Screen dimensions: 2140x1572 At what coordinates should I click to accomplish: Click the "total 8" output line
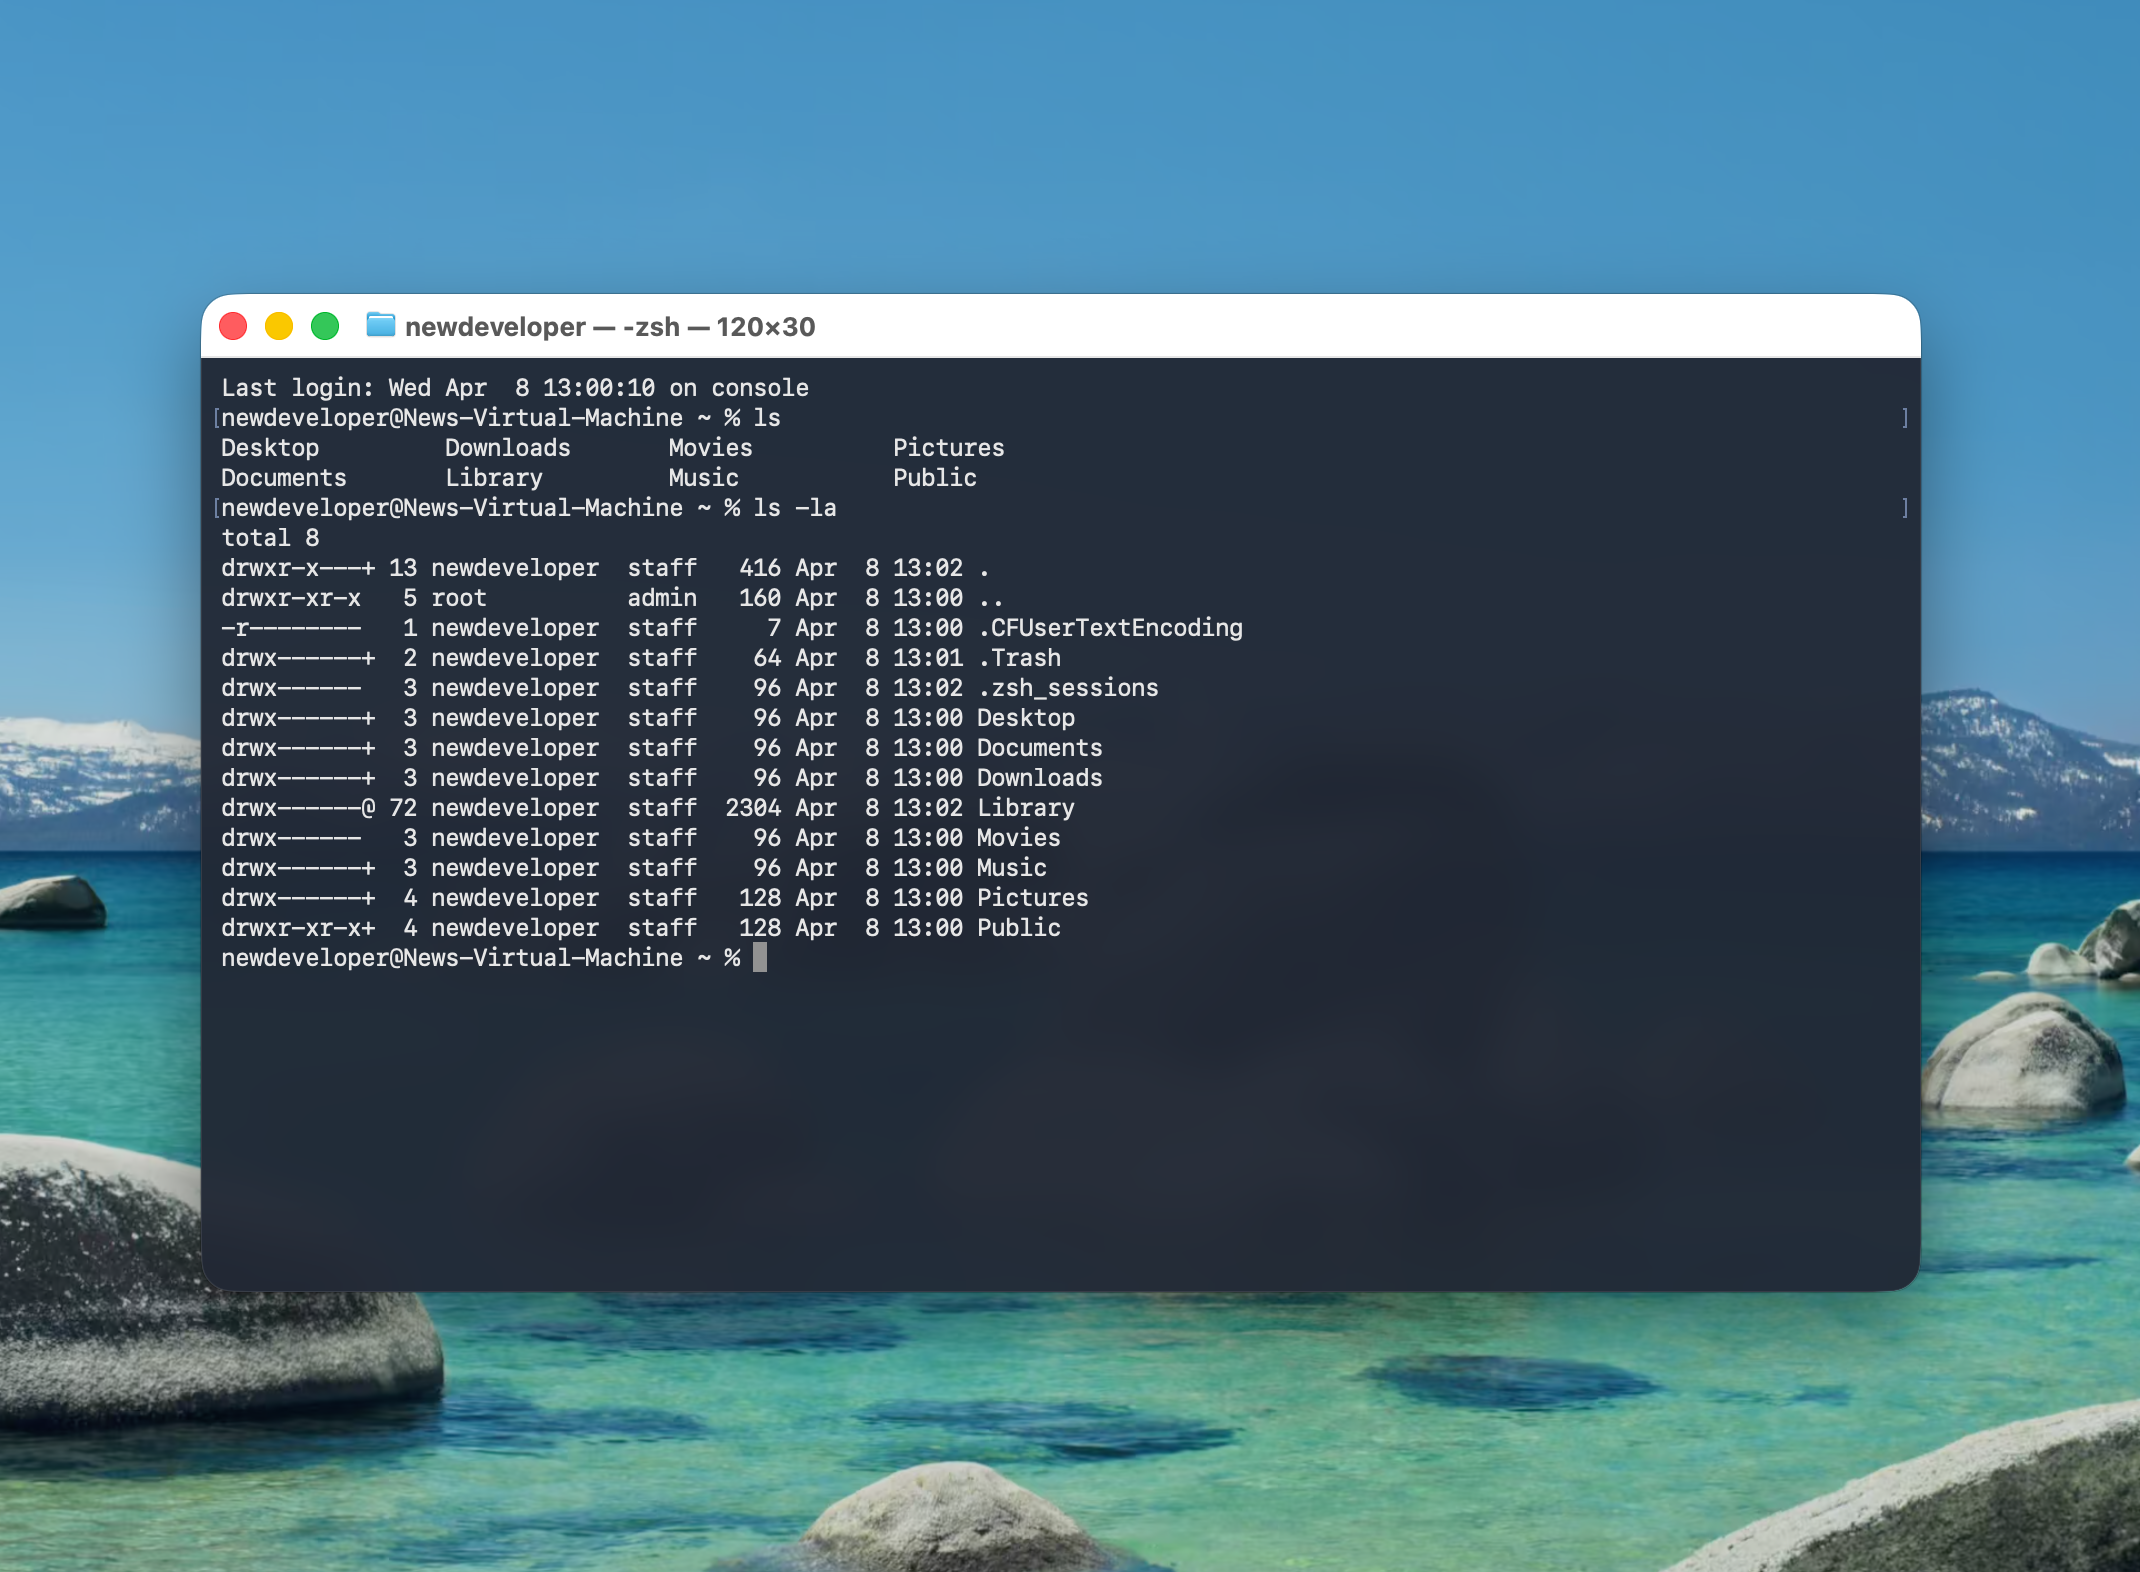(x=270, y=538)
